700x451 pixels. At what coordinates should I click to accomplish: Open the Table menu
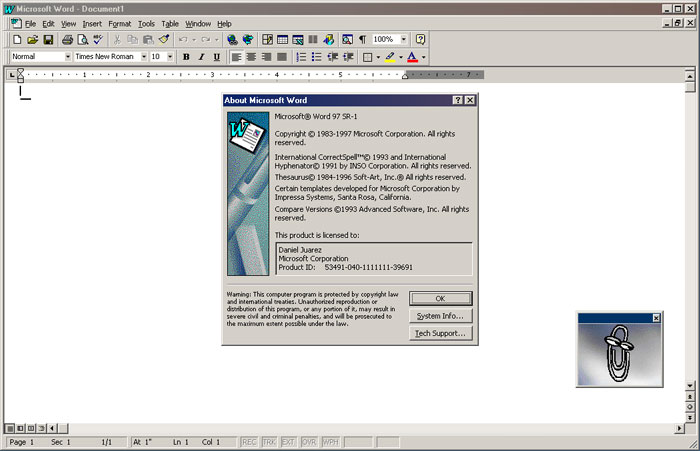[170, 24]
